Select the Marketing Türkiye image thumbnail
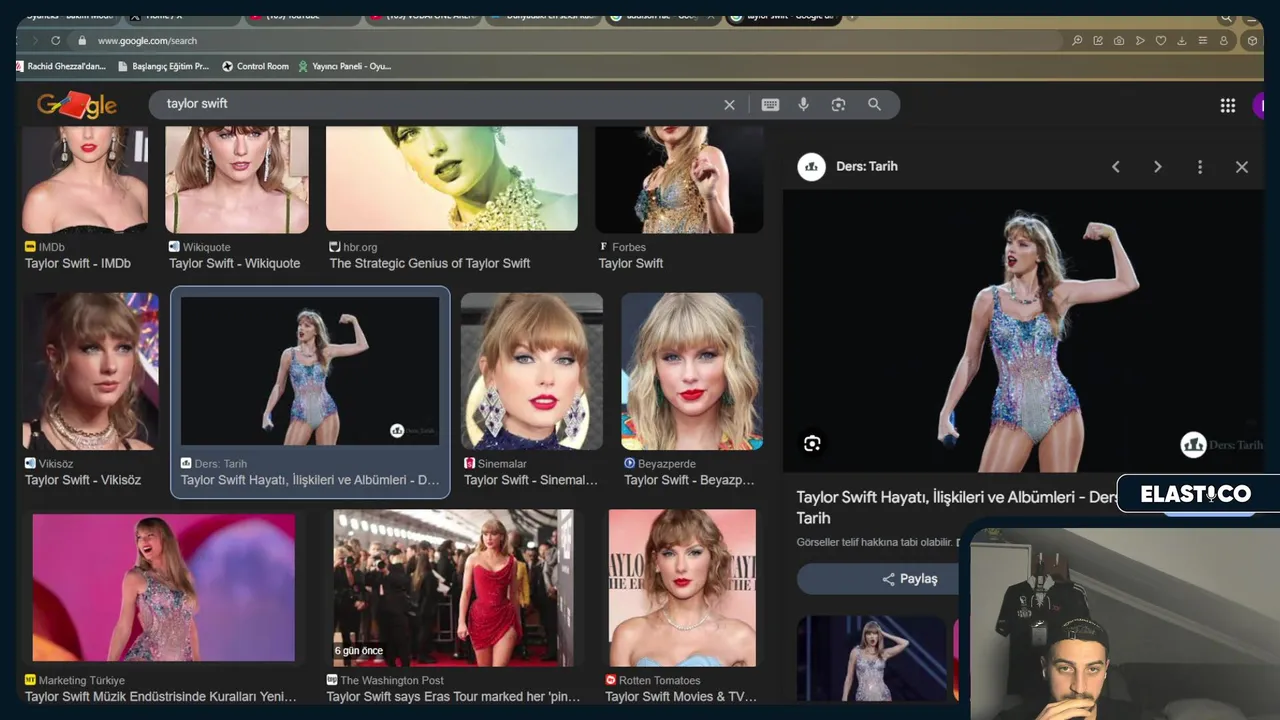 pyautogui.click(x=164, y=588)
